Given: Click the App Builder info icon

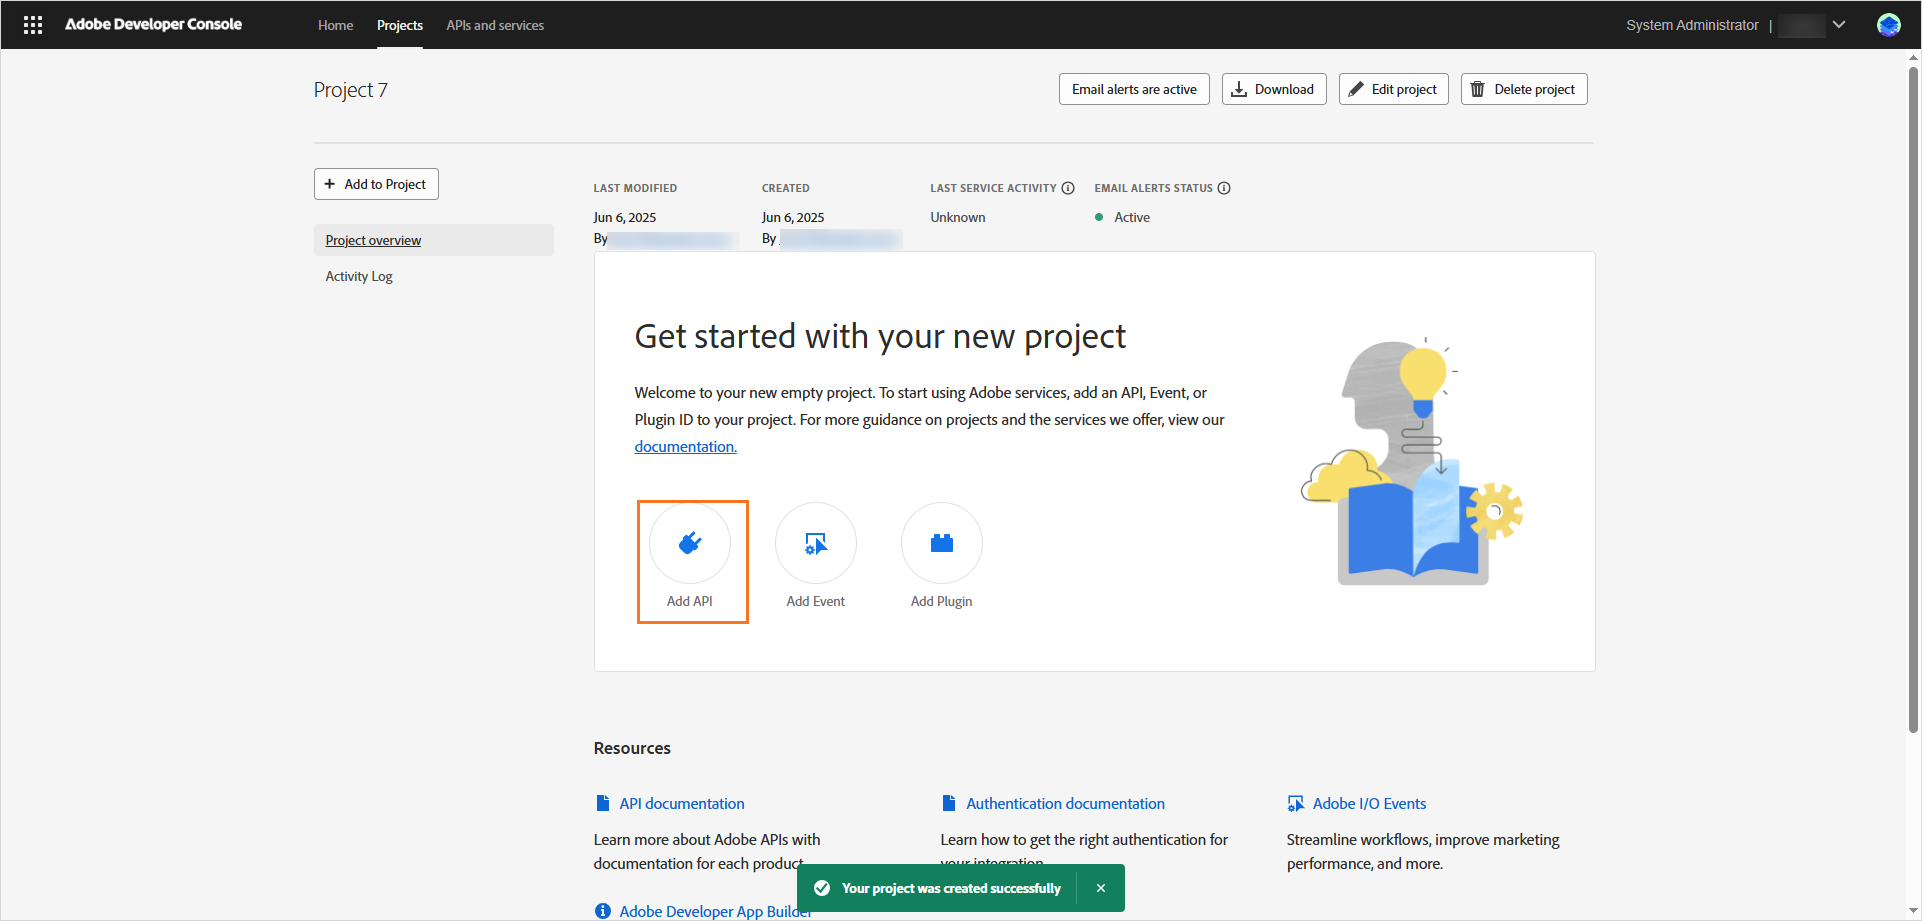Looking at the screenshot, I should [603, 911].
